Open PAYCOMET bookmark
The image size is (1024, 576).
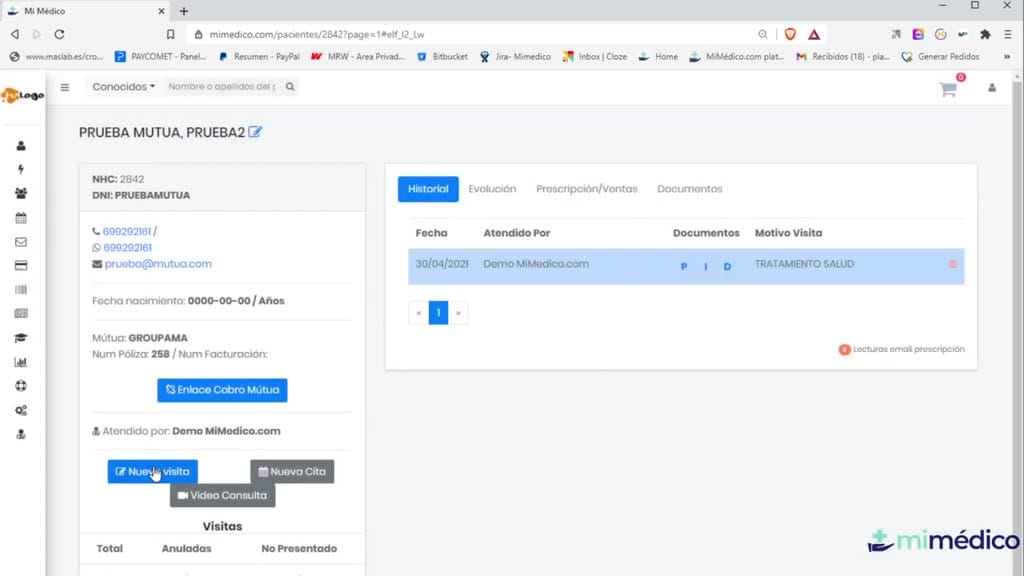coord(160,57)
